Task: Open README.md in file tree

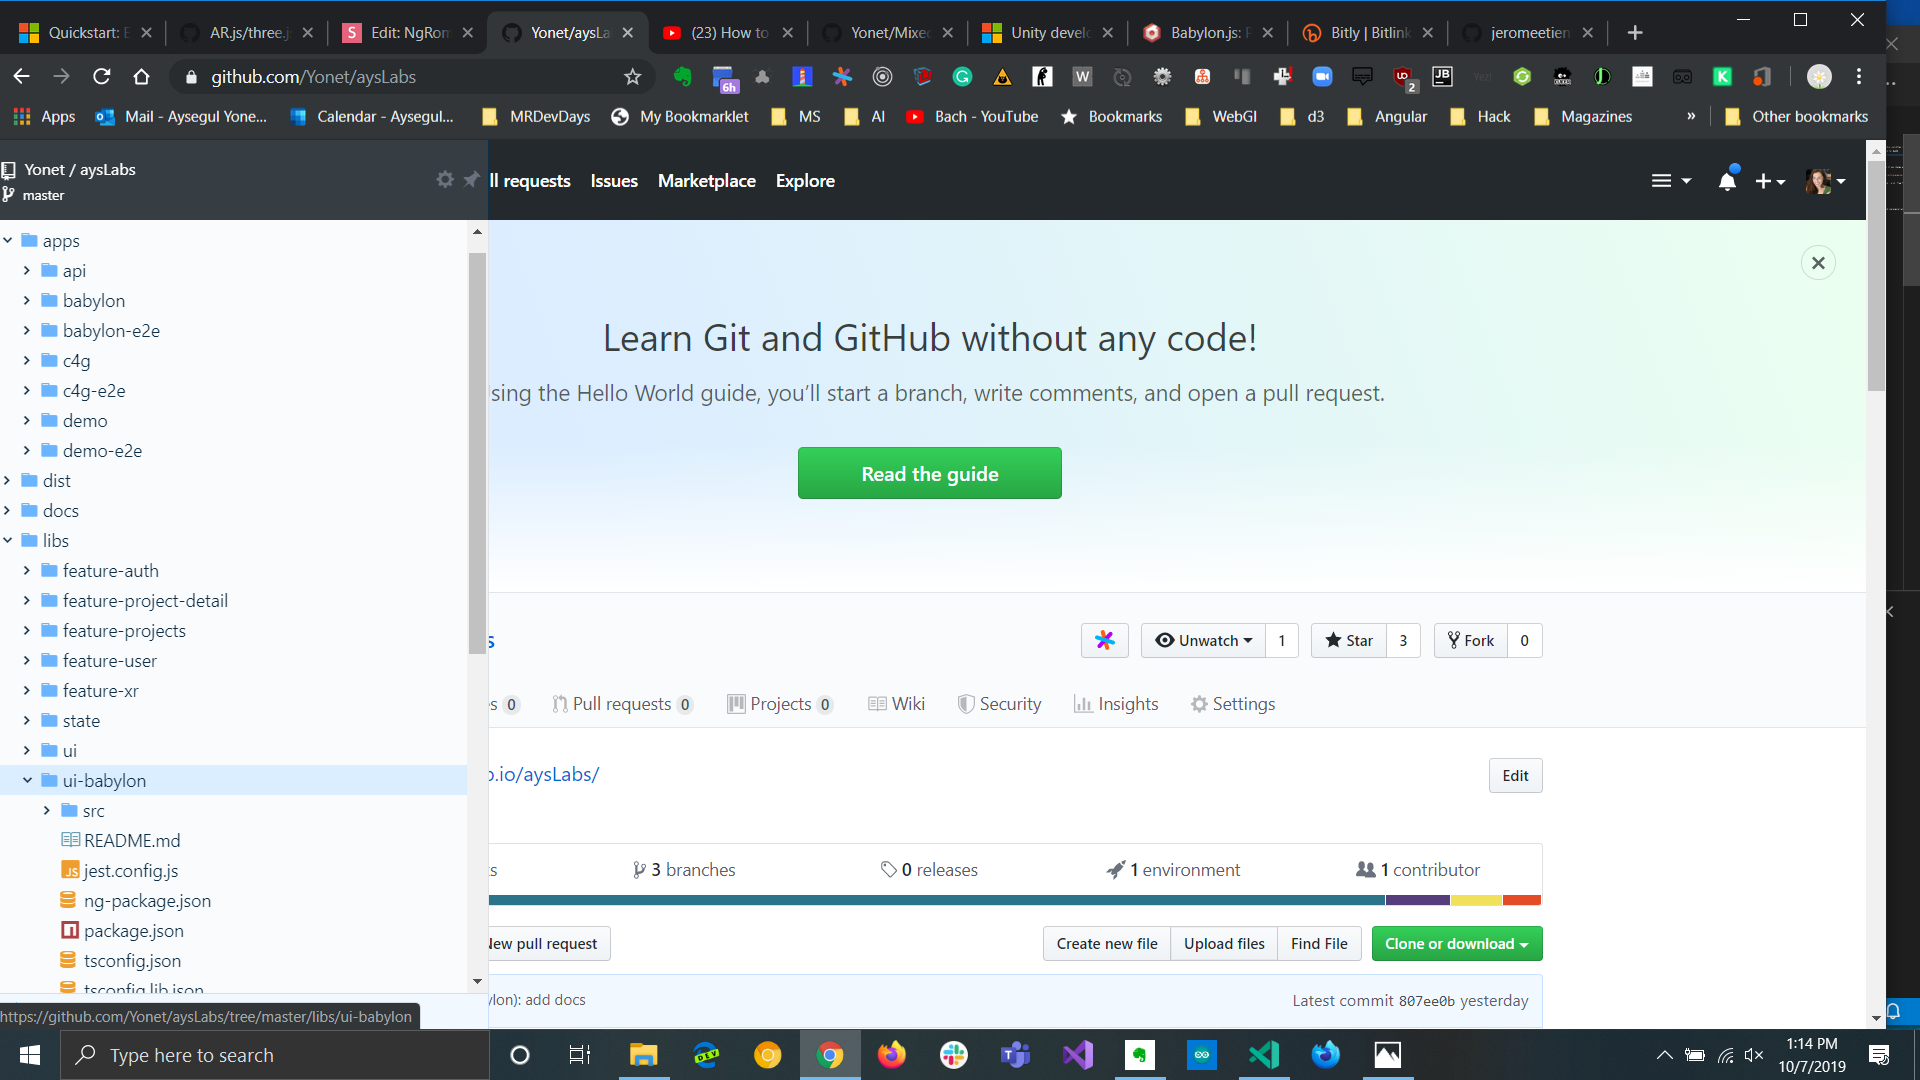Action: tap(132, 841)
